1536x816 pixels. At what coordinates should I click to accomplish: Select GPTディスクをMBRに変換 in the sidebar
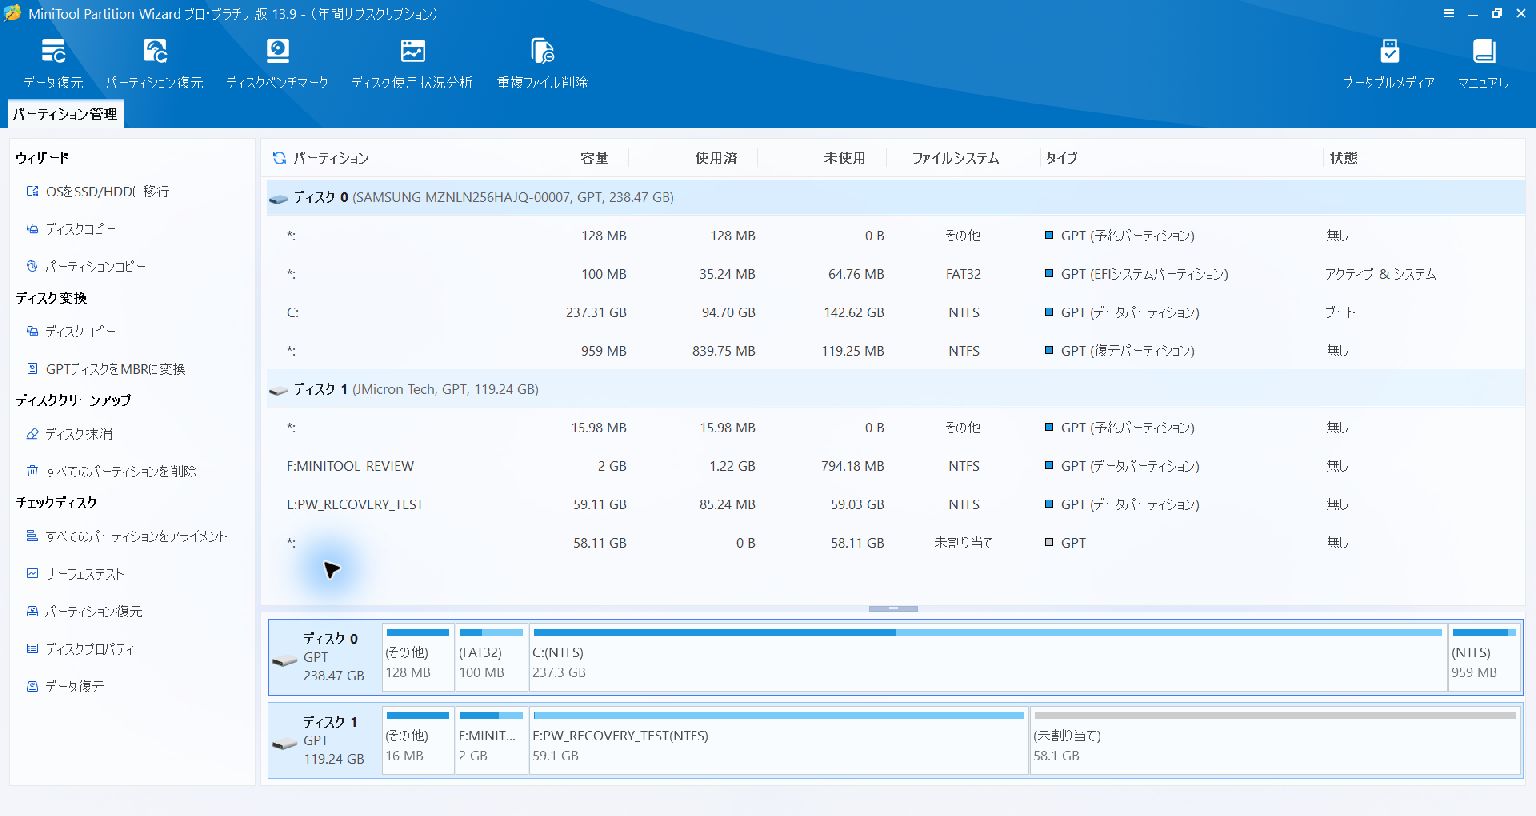[x=106, y=369]
